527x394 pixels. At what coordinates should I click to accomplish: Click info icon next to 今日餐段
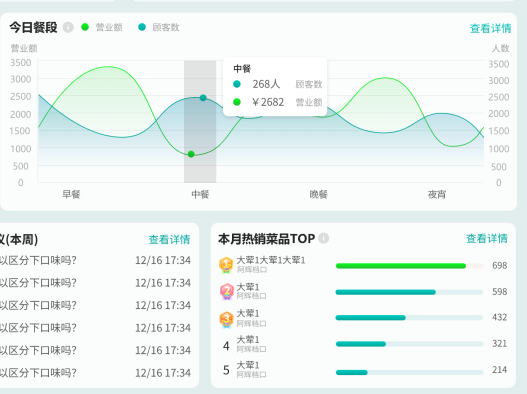coord(68,27)
